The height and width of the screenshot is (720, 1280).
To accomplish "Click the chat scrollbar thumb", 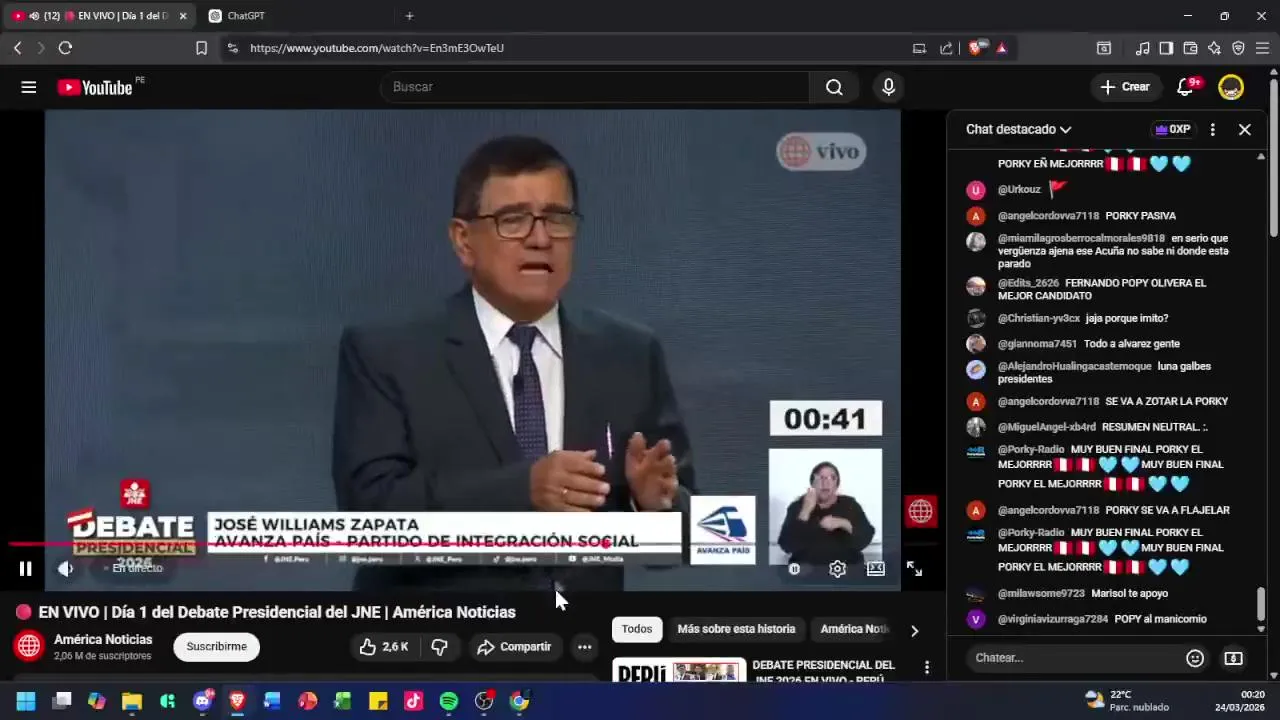I will click(x=1261, y=604).
